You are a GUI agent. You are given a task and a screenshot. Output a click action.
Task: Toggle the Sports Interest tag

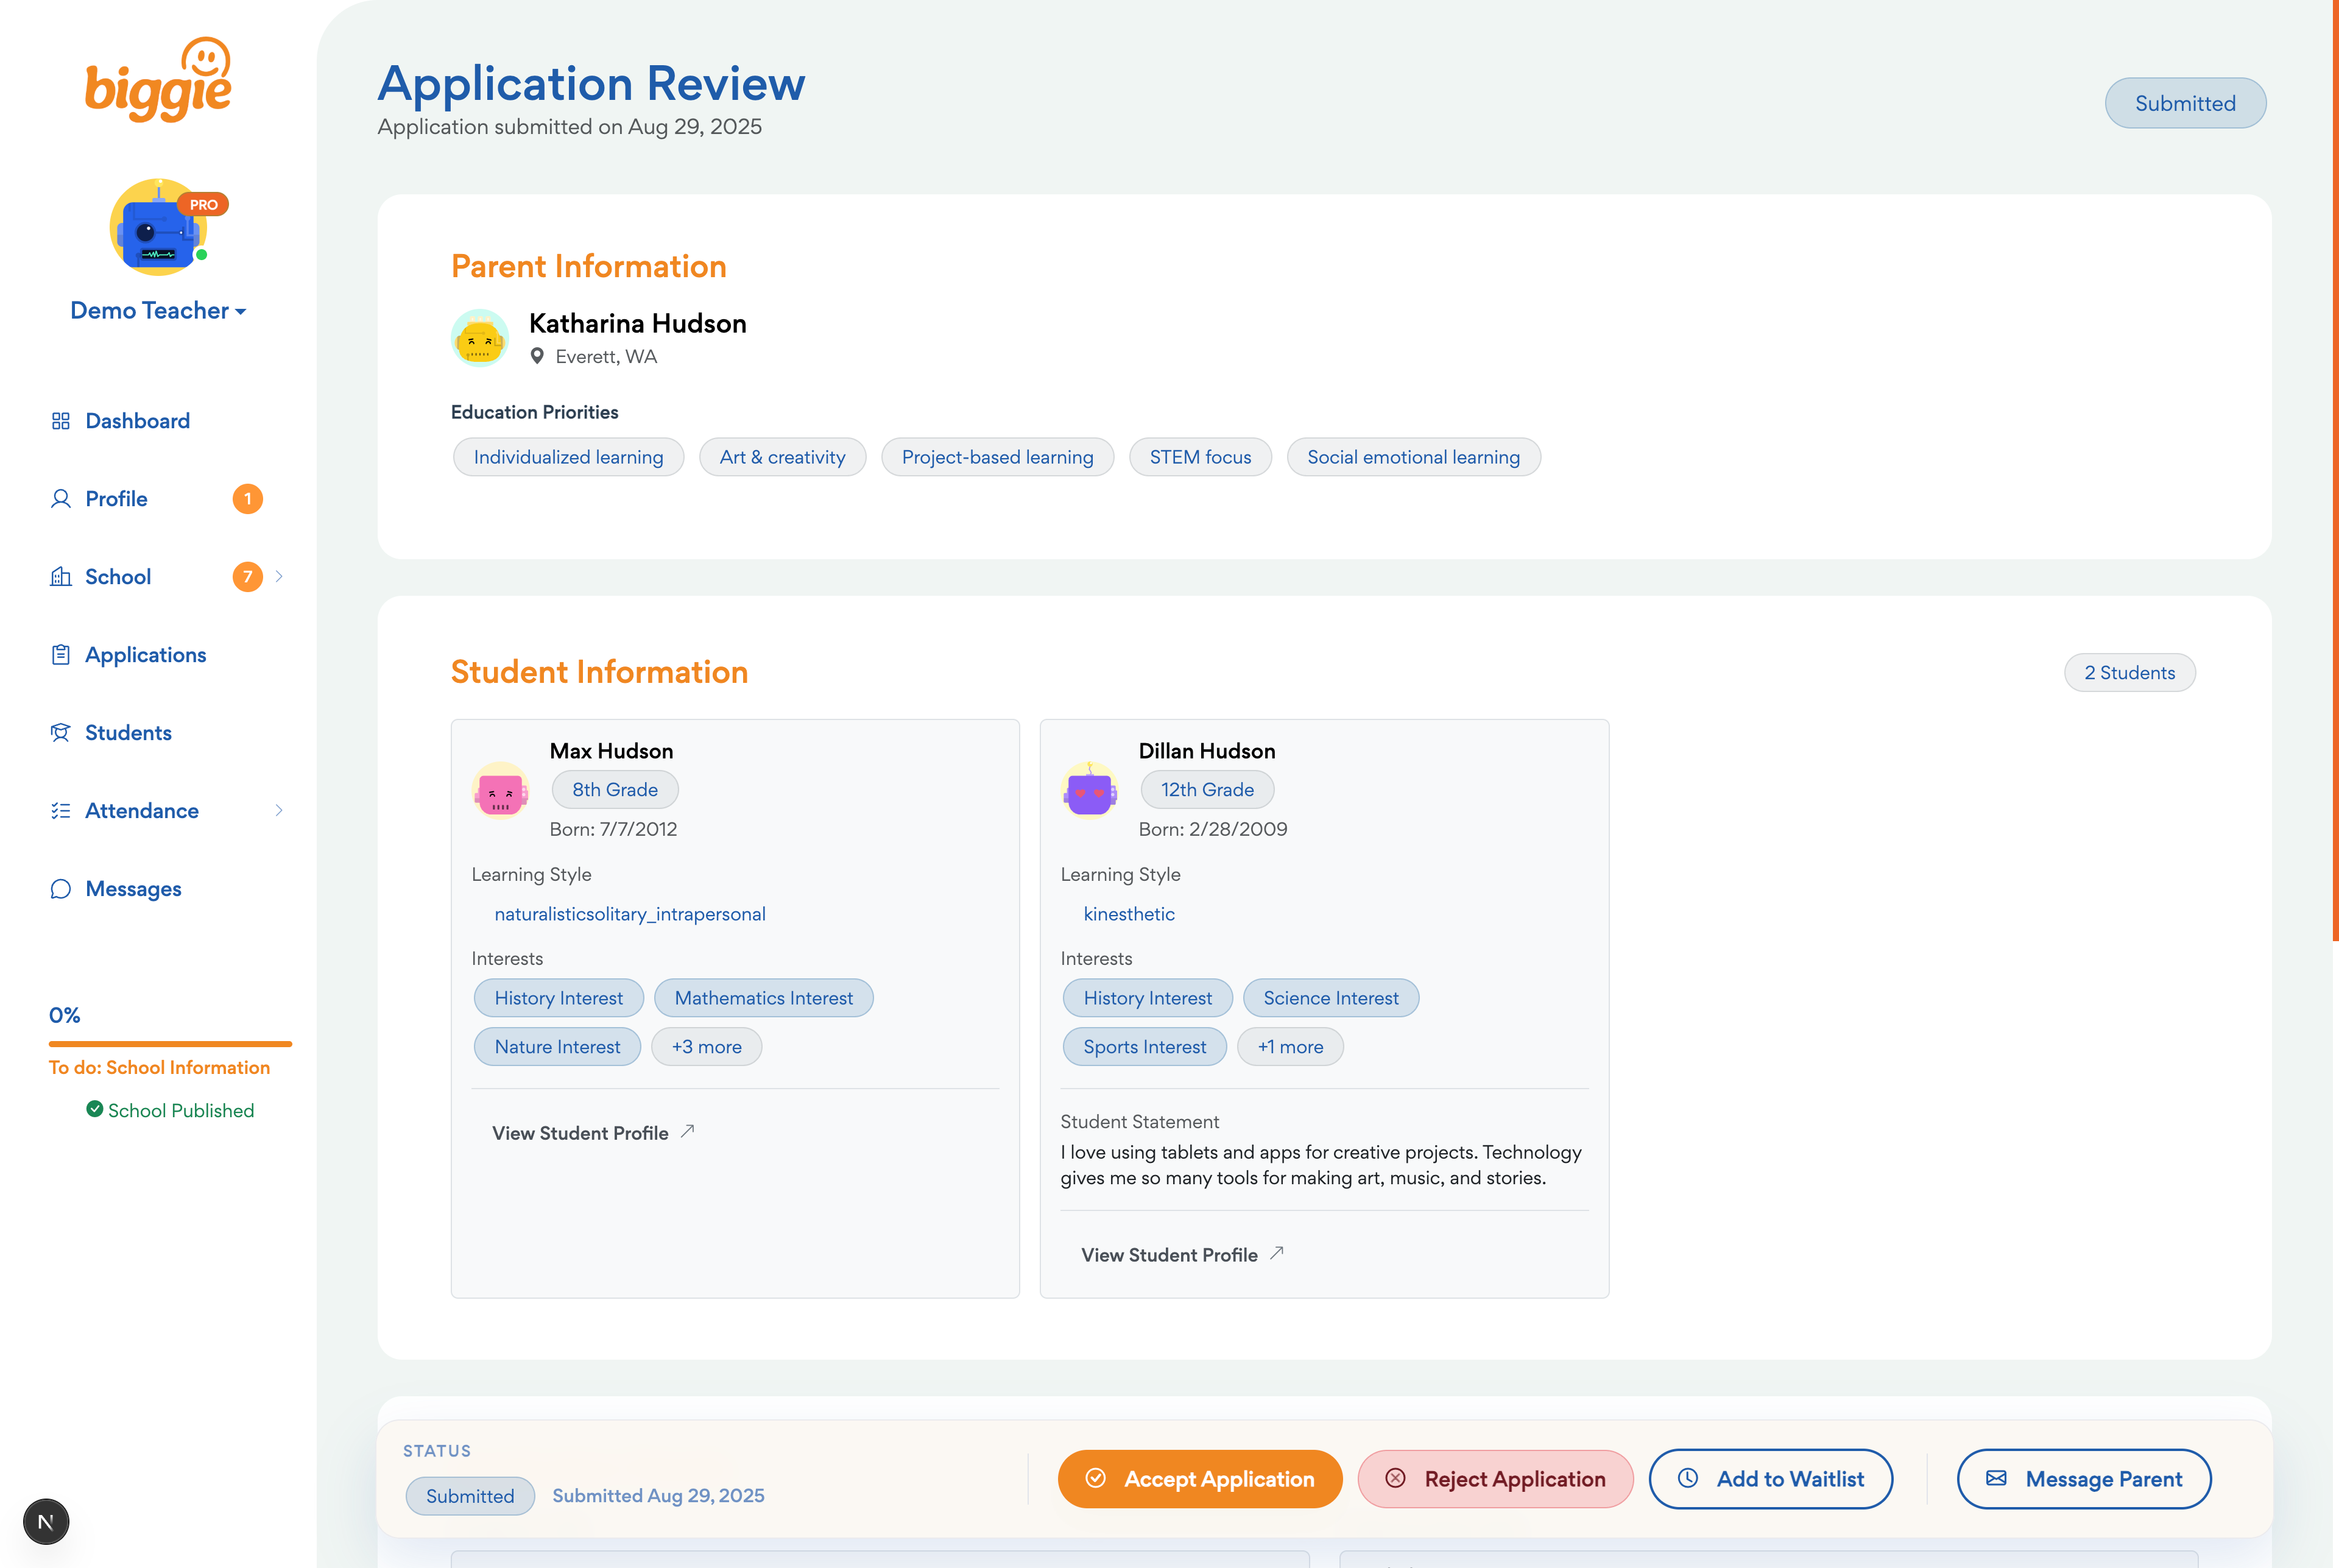(x=1144, y=1046)
